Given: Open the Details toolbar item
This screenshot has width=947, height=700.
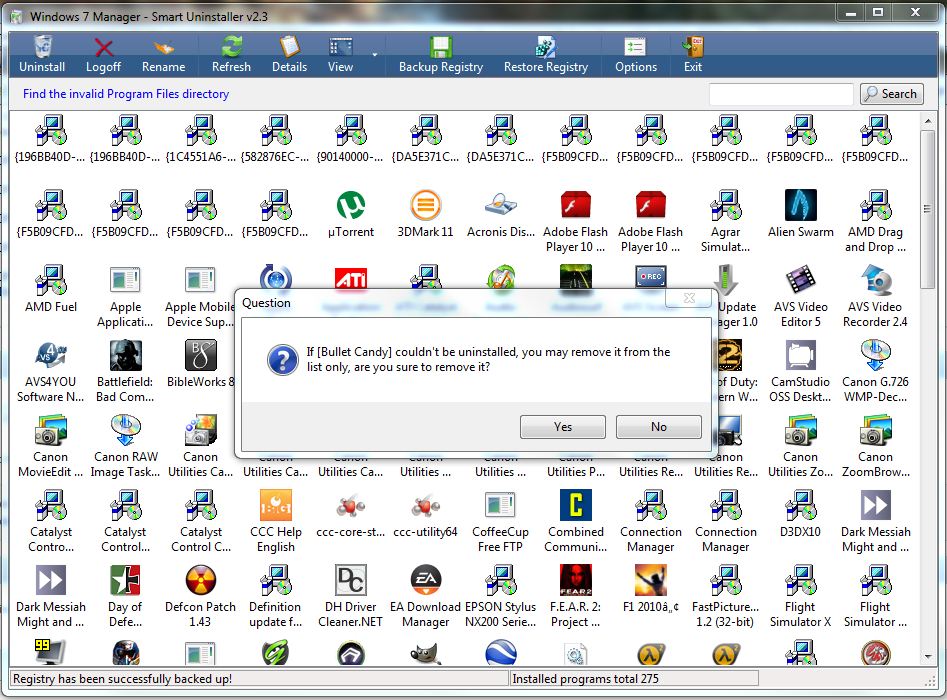Looking at the screenshot, I should tap(289, 54).
